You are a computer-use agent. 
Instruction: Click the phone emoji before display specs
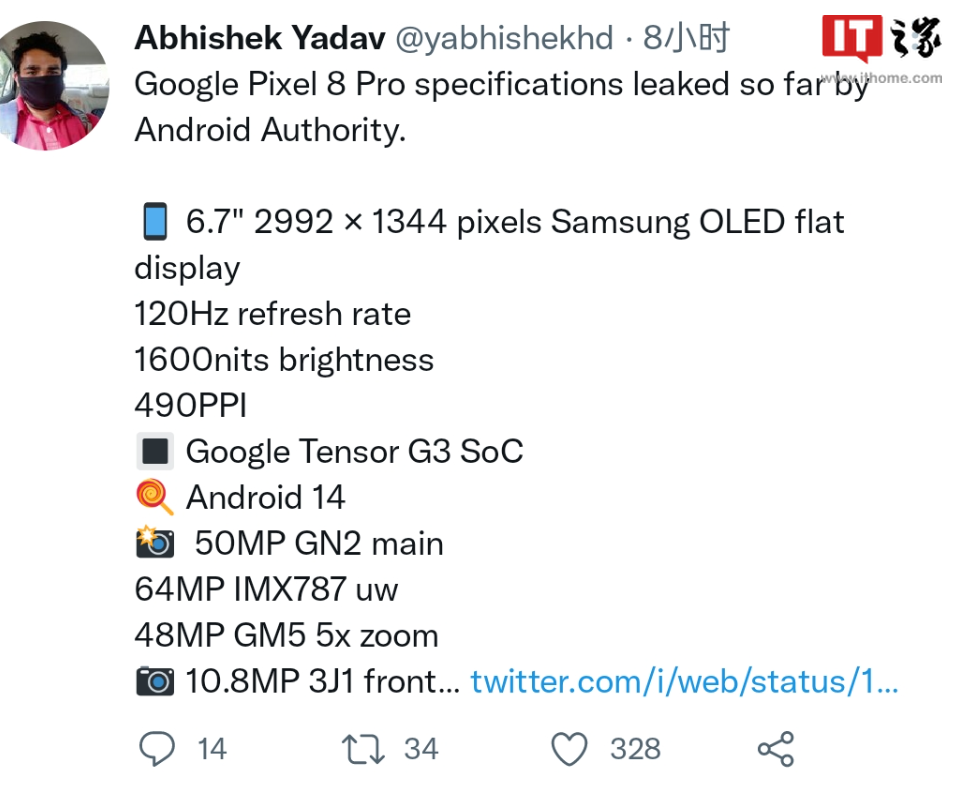point(155,222)
